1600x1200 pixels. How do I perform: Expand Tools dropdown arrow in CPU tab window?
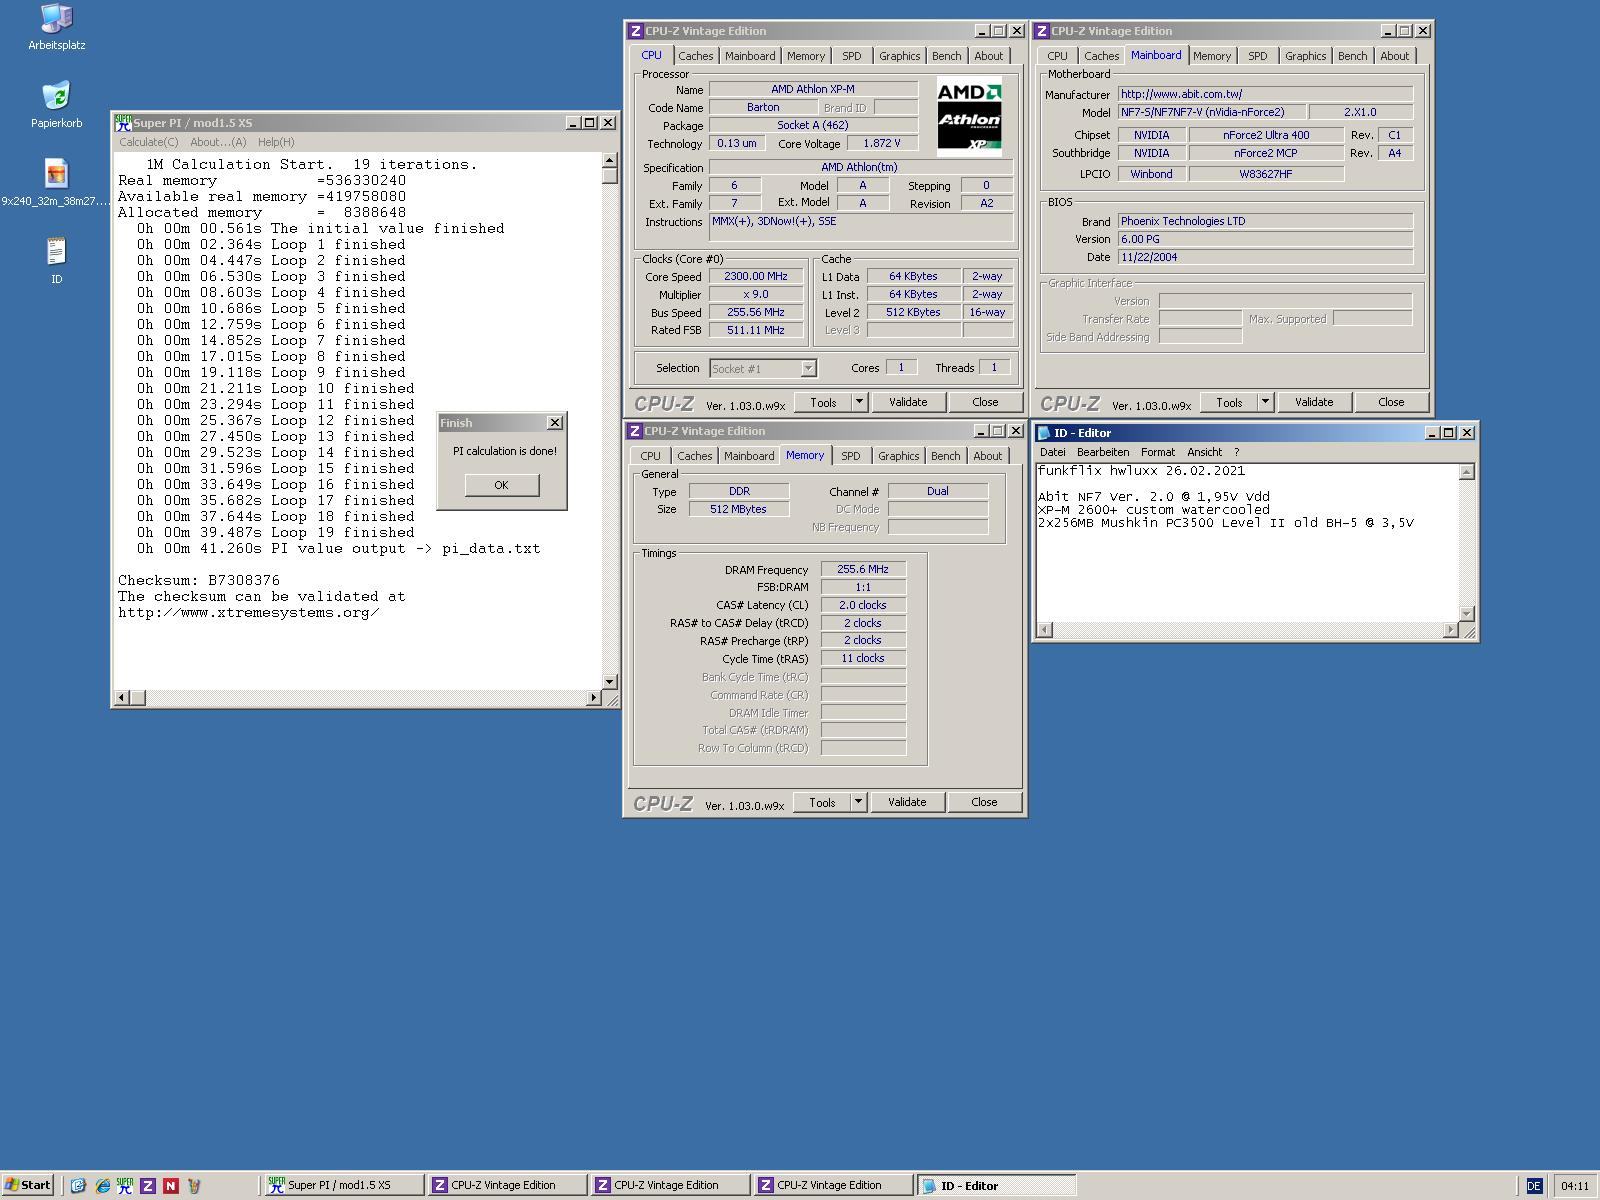859,402
